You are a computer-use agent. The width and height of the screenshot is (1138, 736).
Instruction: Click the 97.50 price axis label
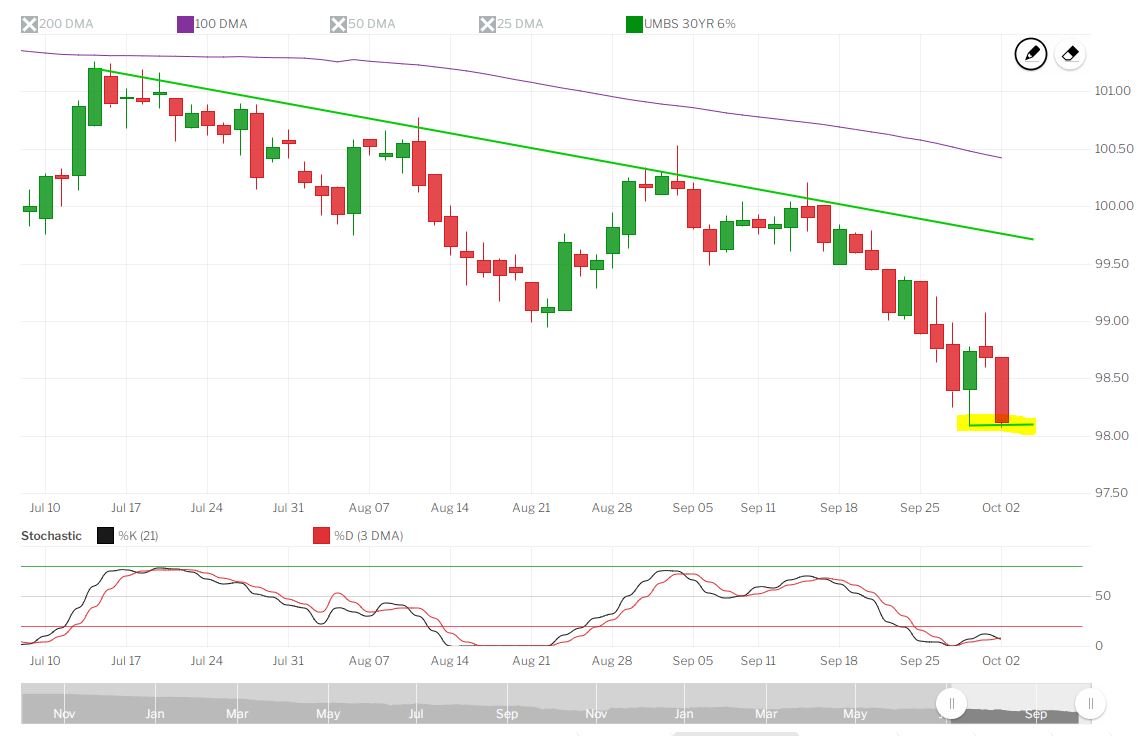tap(1112, 493)
